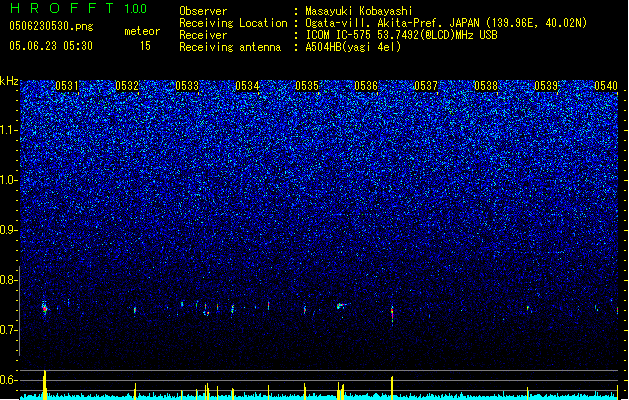The width and height of the screenshot is (629, 400).
Task: Click the 0540 time marker label
Action: (606, 86)
